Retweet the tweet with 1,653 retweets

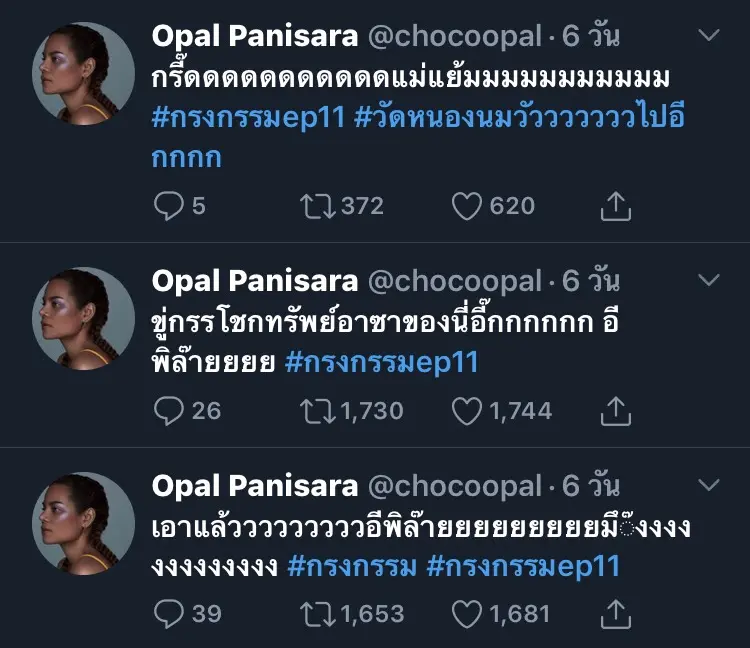(x=317, y=613)
